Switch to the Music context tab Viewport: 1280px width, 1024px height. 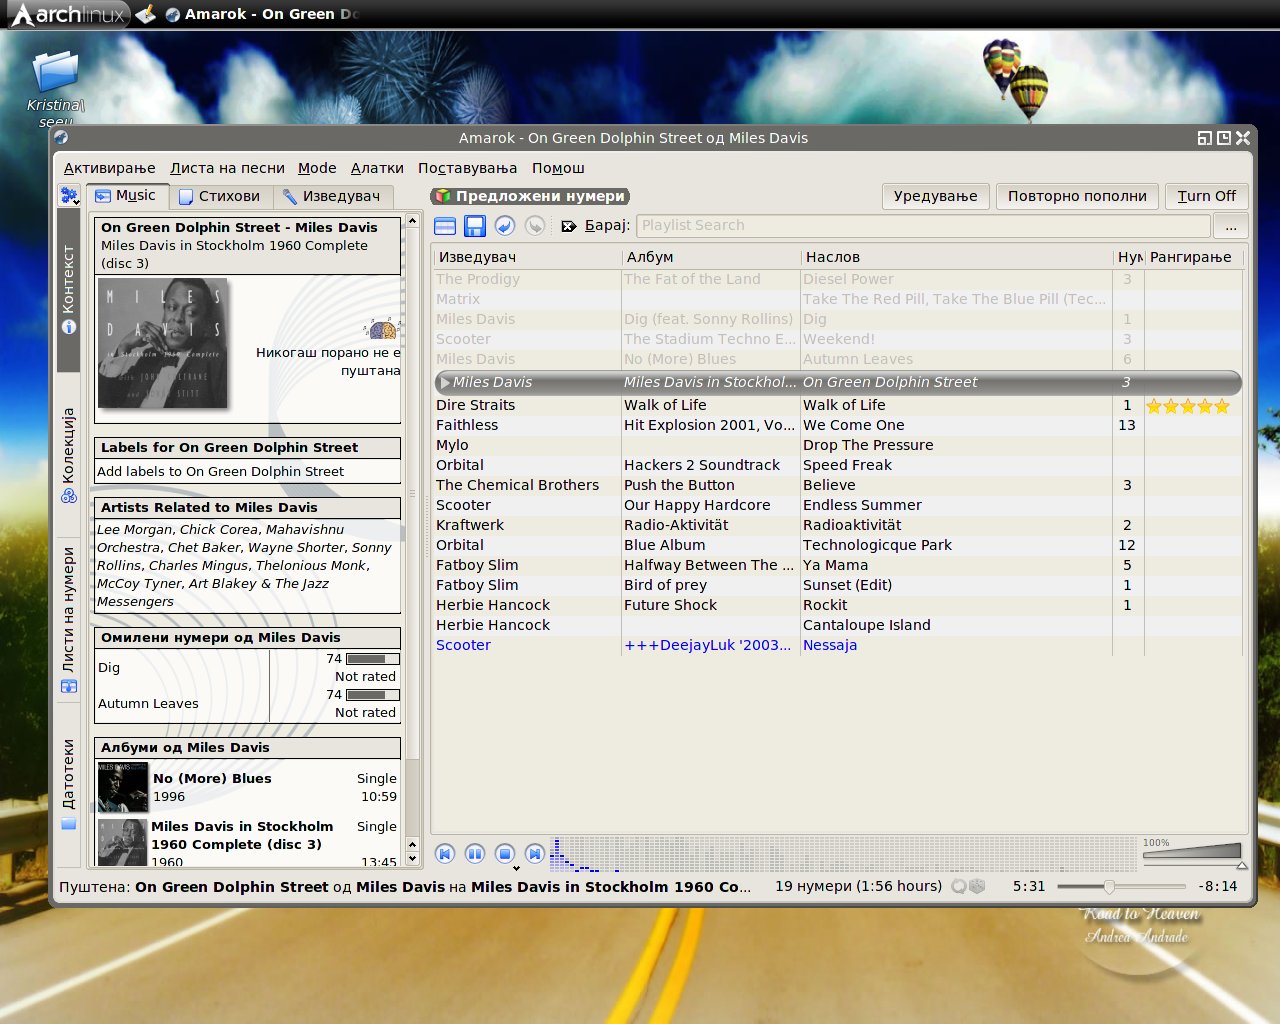pyautogui.click(x=126, y=196)
